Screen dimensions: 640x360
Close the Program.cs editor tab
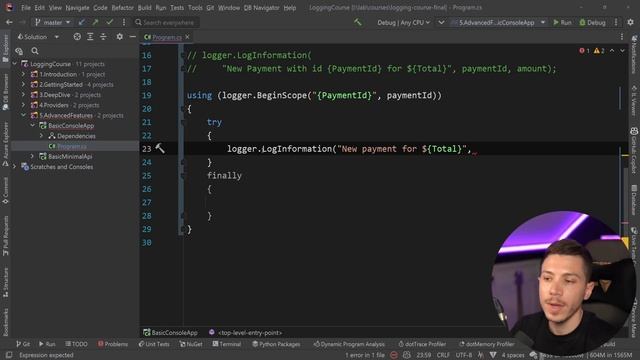click(187, 37)
